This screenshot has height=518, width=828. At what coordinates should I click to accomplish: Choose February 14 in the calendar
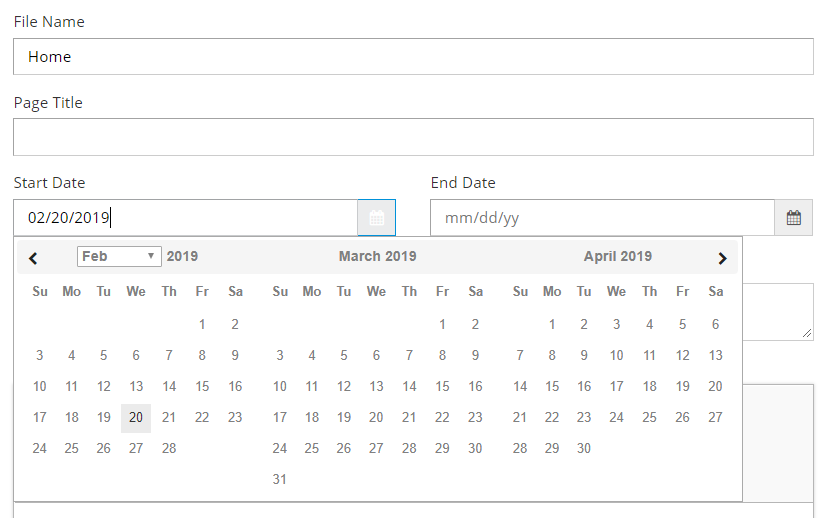tap(169, 387)
